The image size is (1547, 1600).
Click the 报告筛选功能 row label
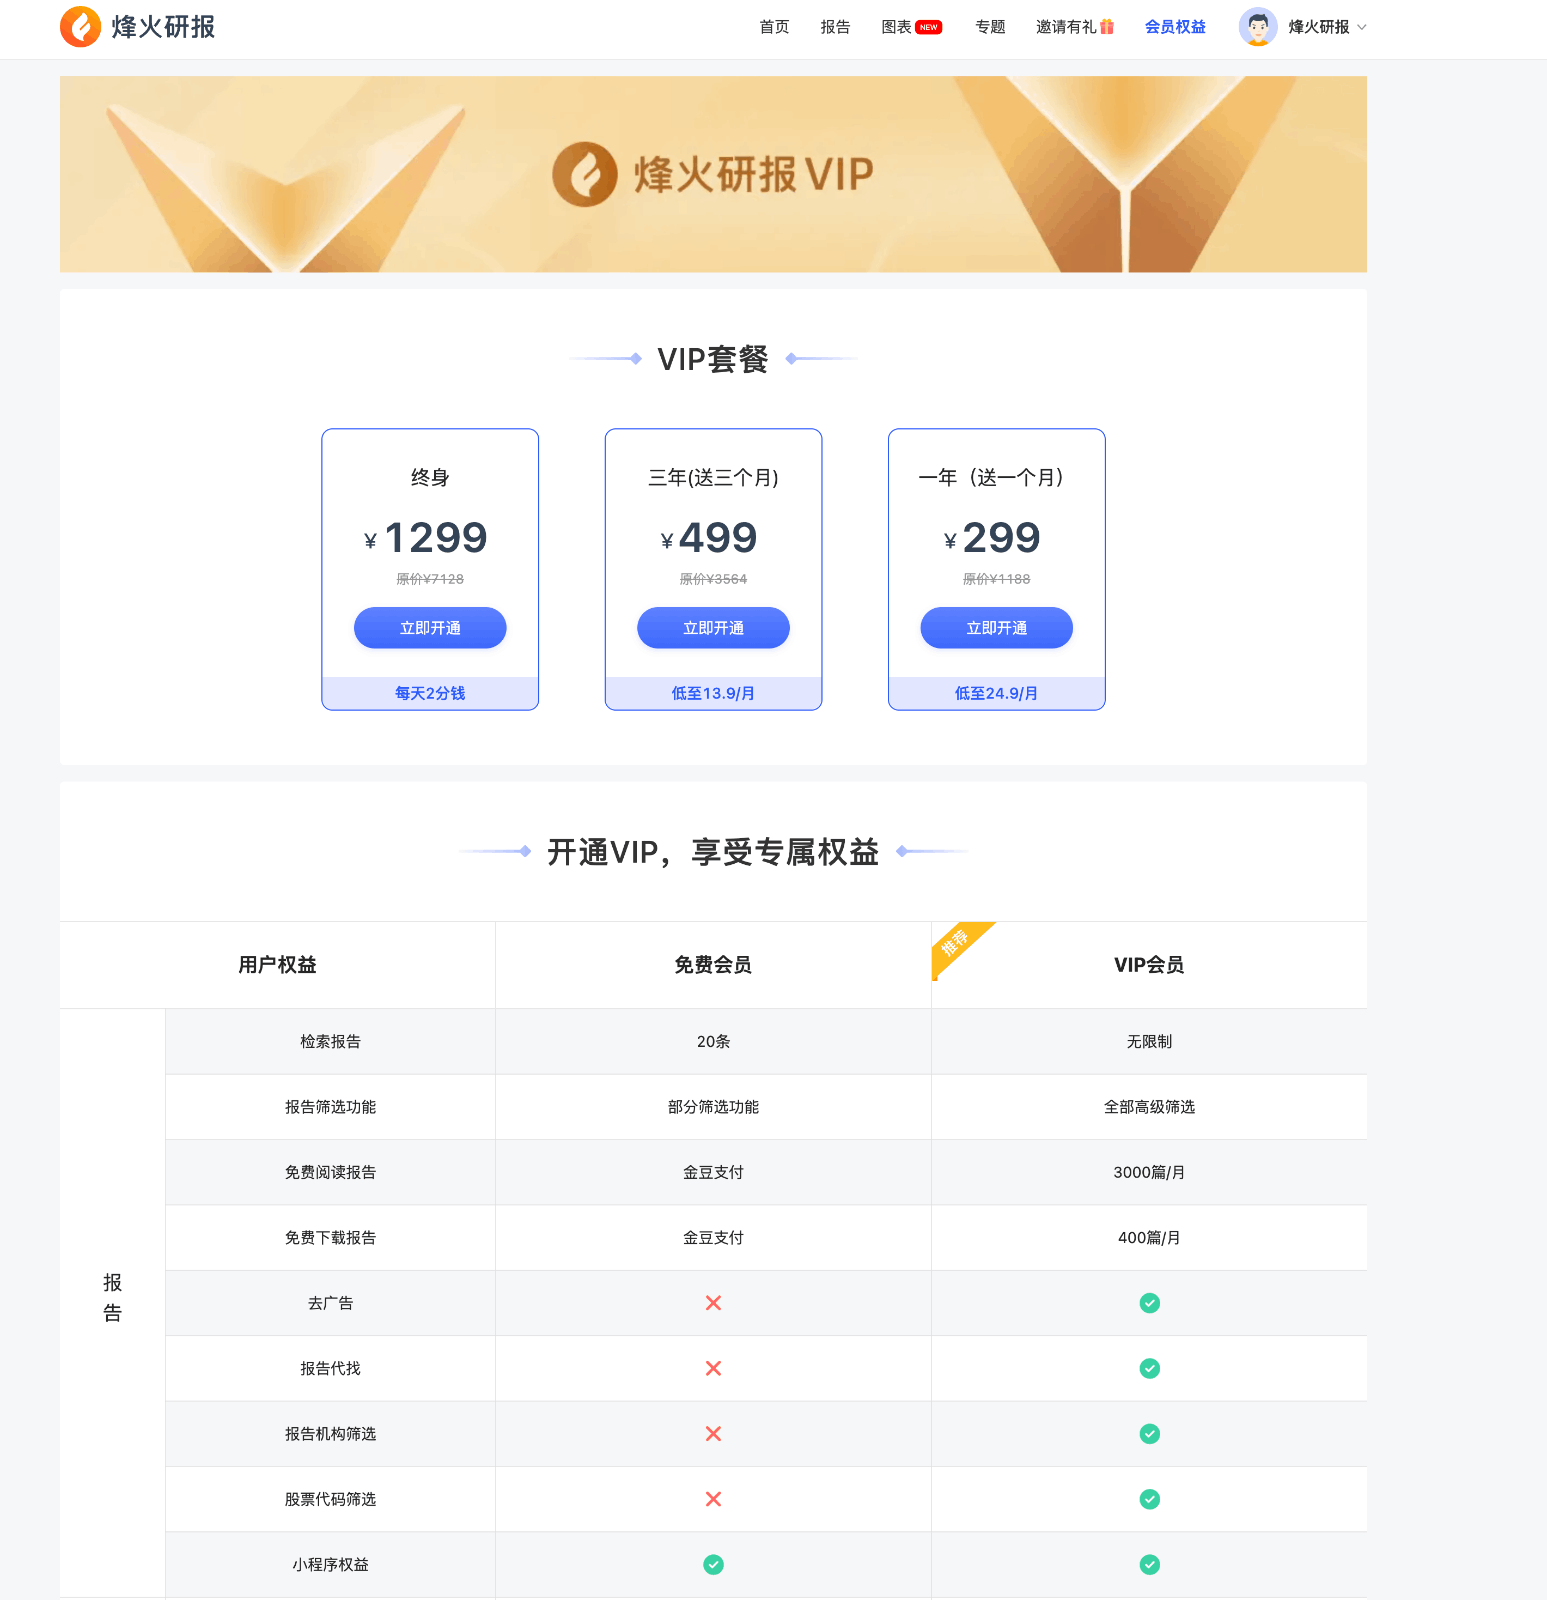click(x=330, y=1107)
